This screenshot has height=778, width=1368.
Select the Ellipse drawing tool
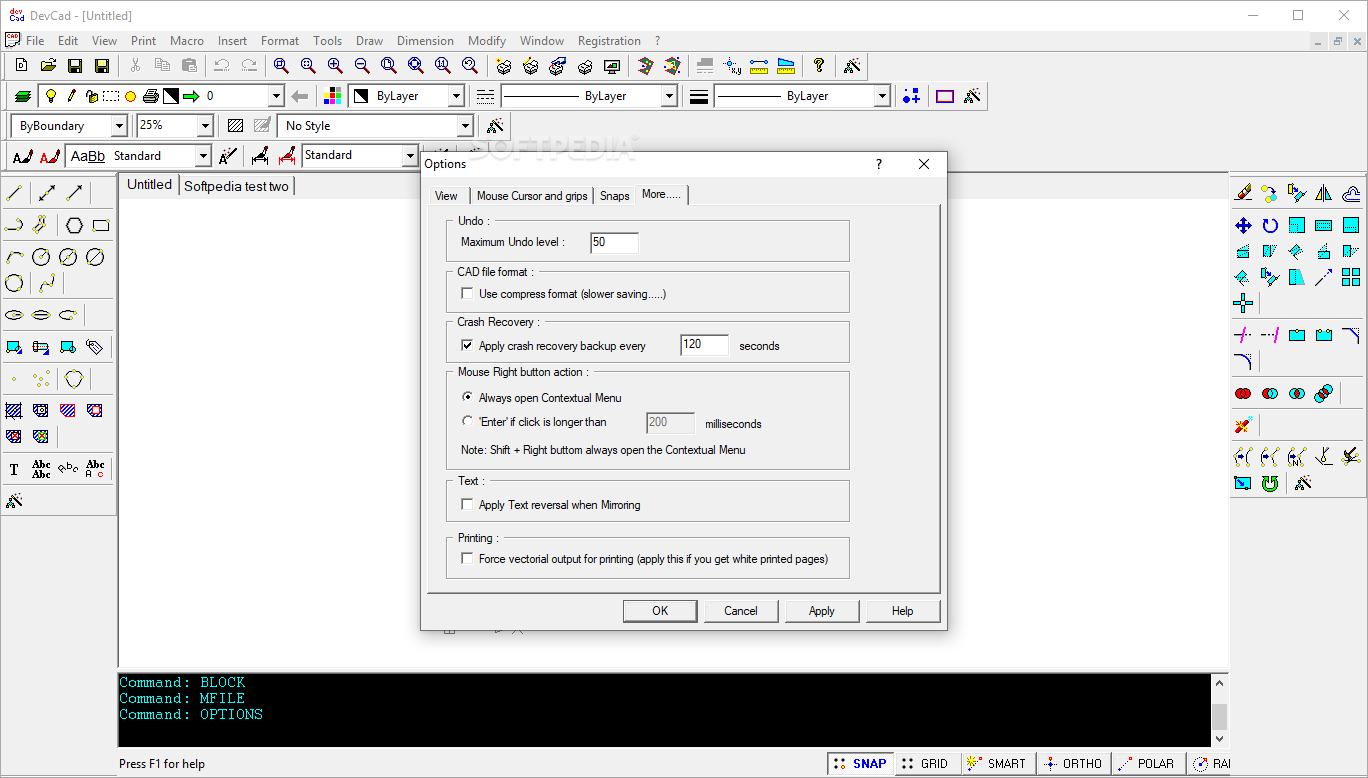tap(14, 314)
